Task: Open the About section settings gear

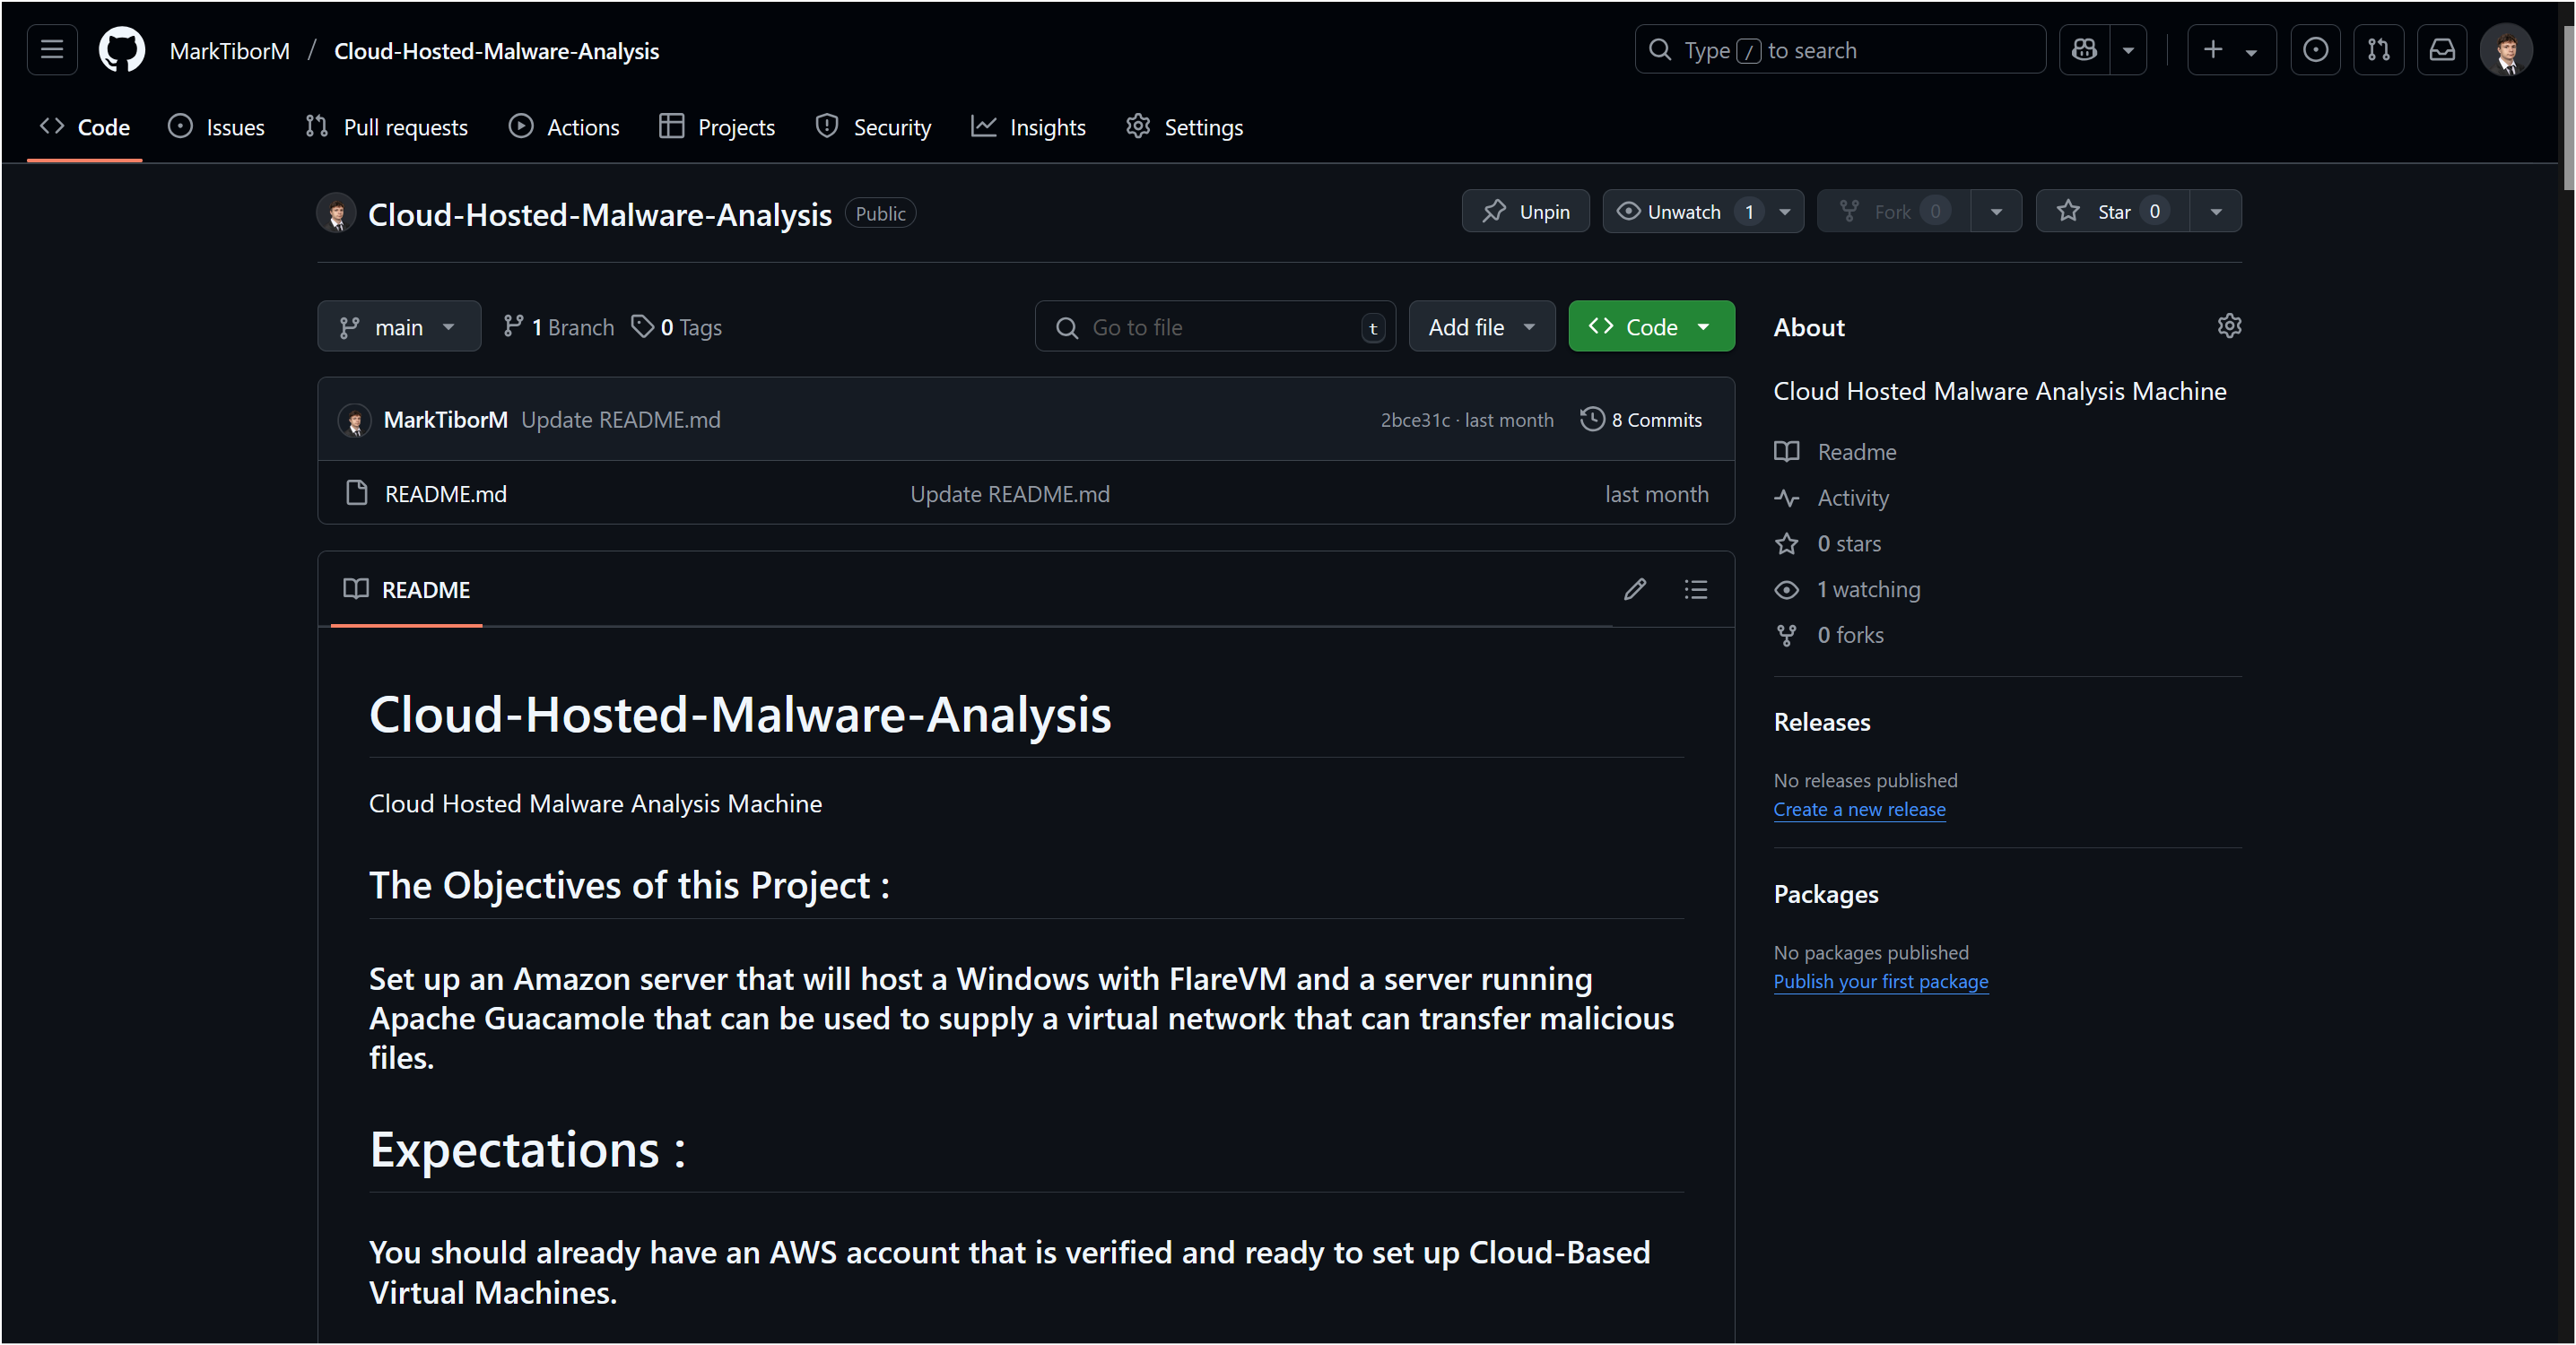Action: [2231, 325]
